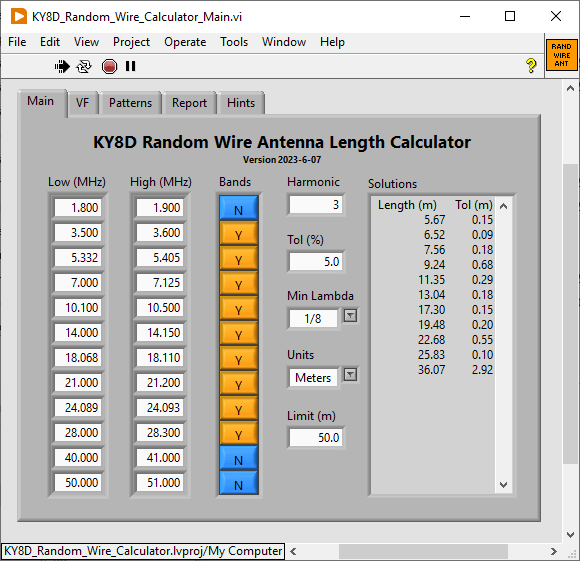The width and height of the screenshot is (580, 561).
Task: Toggle the Bands button for the 7.000 MHz row
Action: (239, 283)
